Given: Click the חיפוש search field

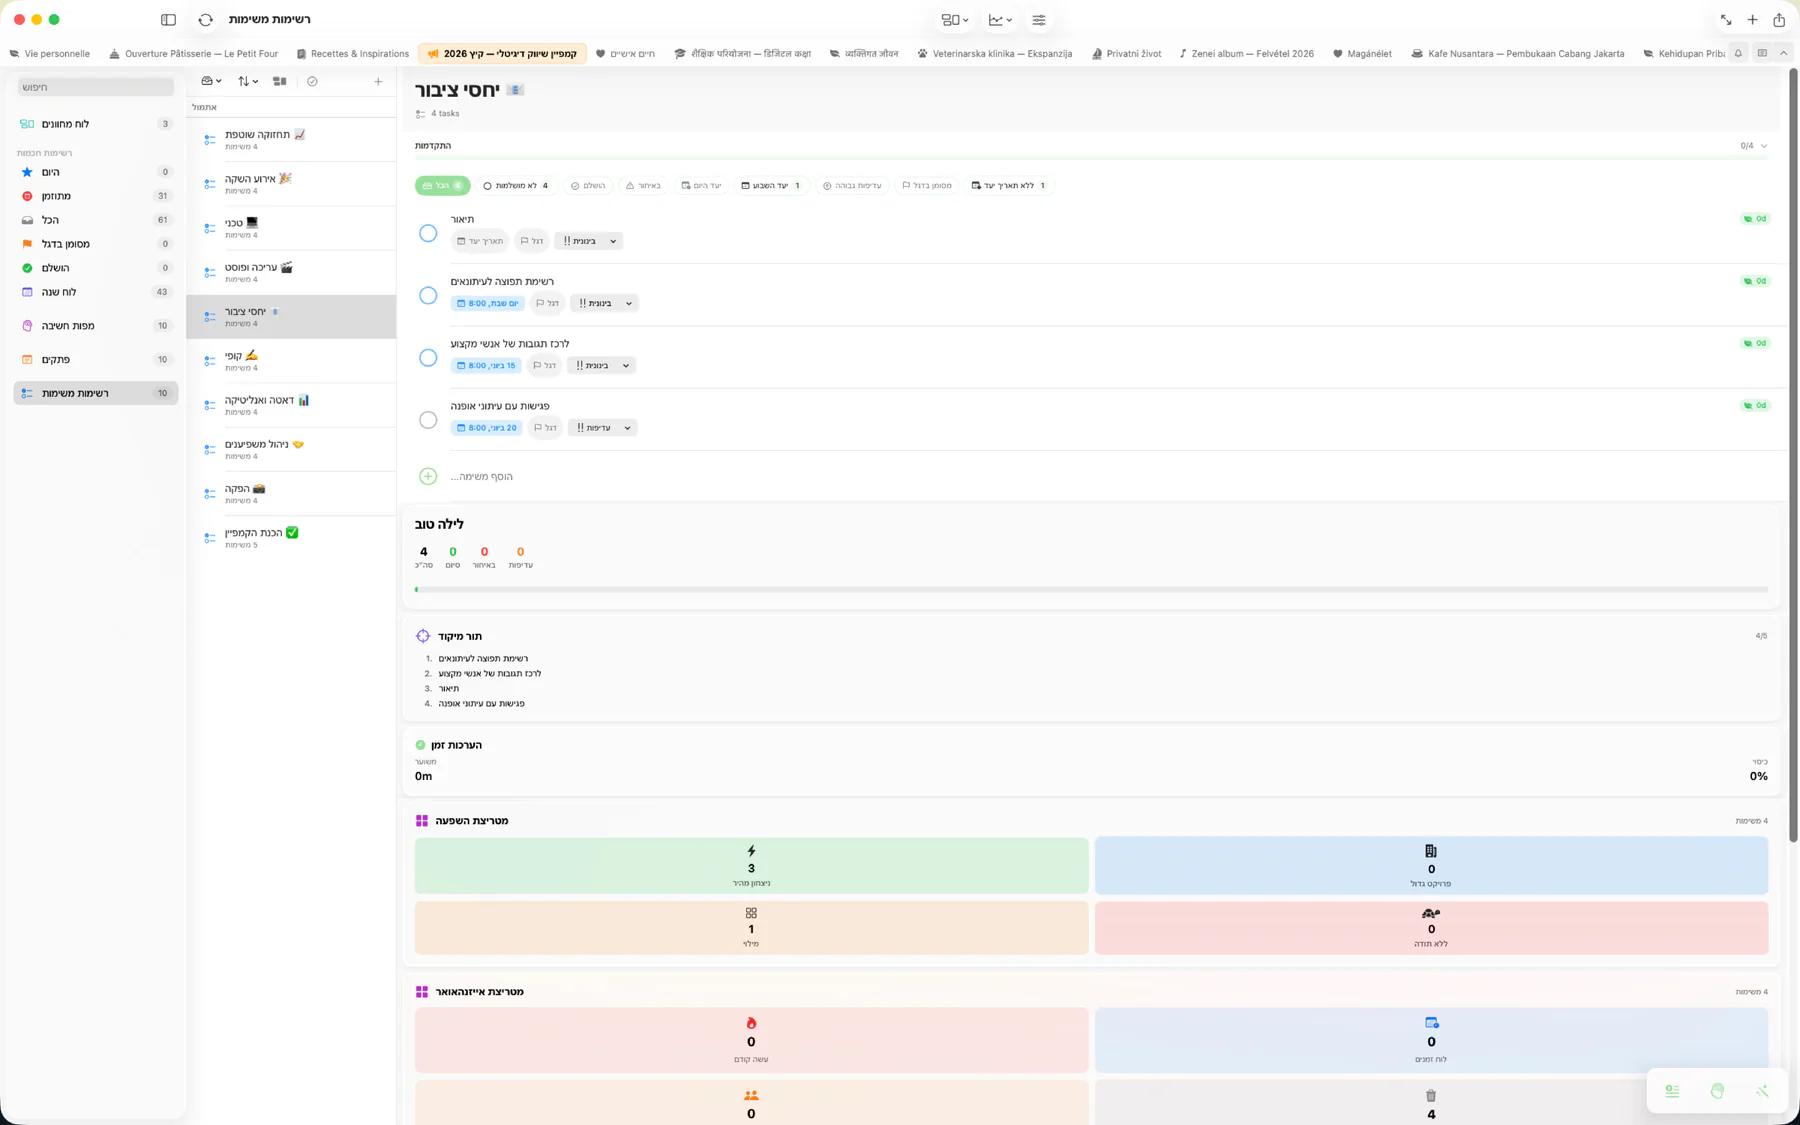Looking at the screenshot, I should (96, 87).
